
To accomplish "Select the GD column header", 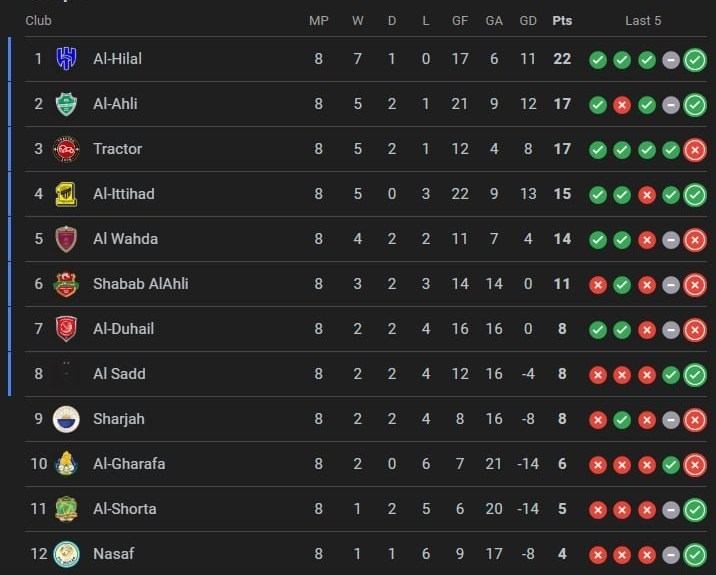I will [x=528, y=20].
